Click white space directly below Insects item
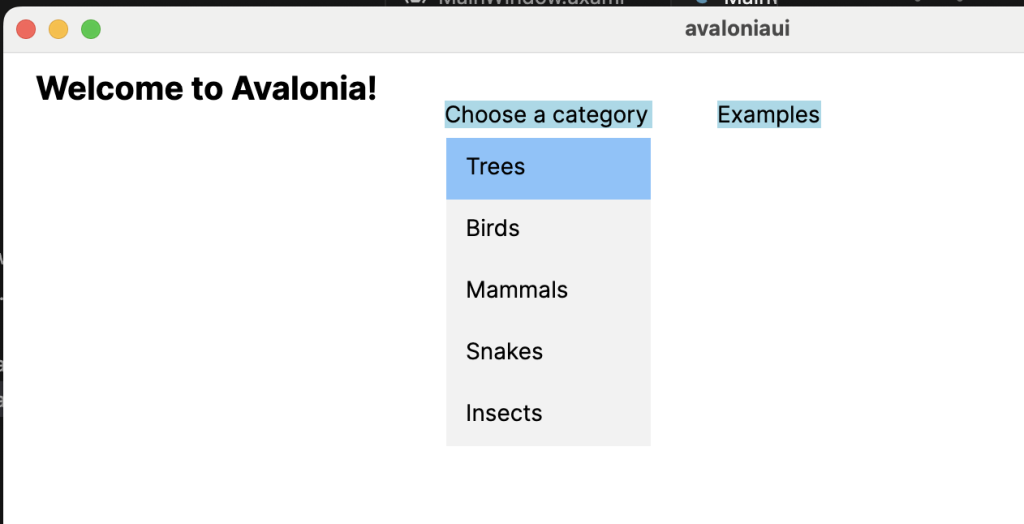The width and height of the screenshot is (1024, 524). point(548,480)
